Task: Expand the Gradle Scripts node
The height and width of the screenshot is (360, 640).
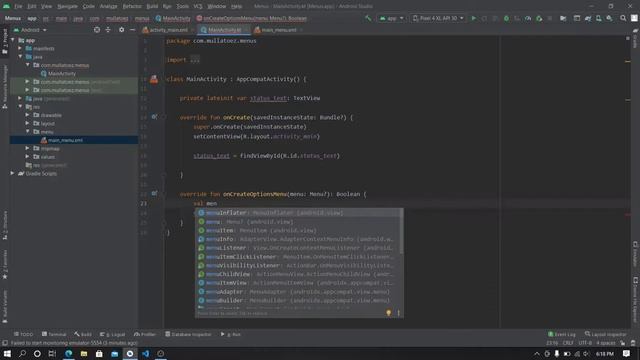Action: tap(13, 173)
